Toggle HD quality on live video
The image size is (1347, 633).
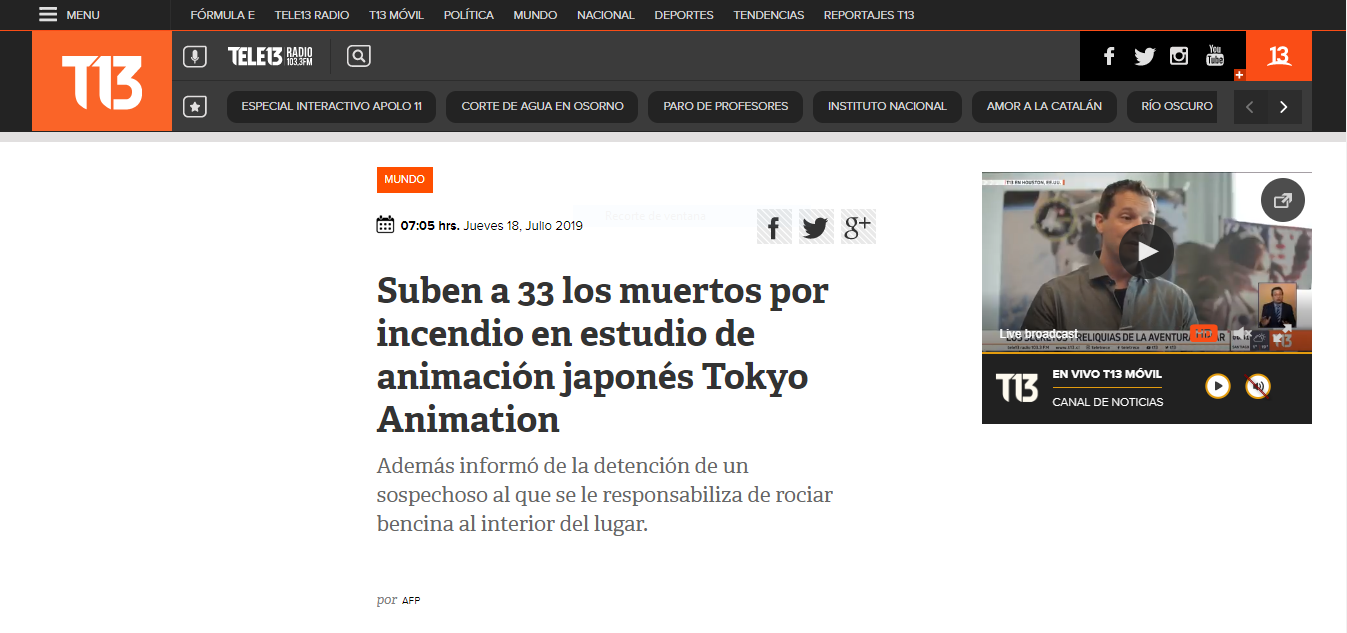(x=1204, y=334)
